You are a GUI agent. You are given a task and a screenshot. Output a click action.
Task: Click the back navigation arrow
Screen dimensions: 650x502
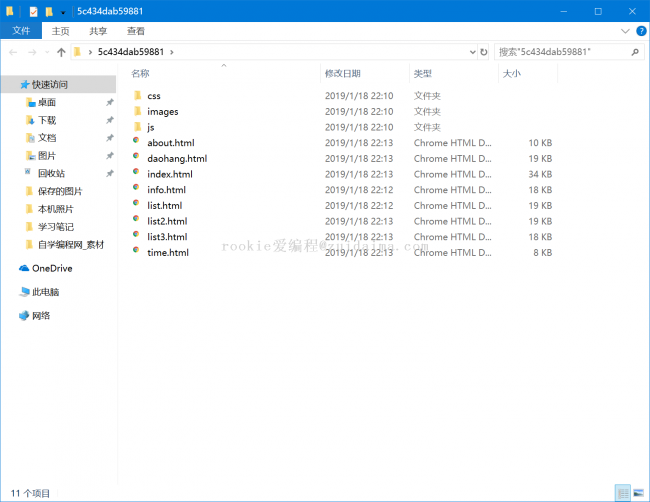[13, 51]
